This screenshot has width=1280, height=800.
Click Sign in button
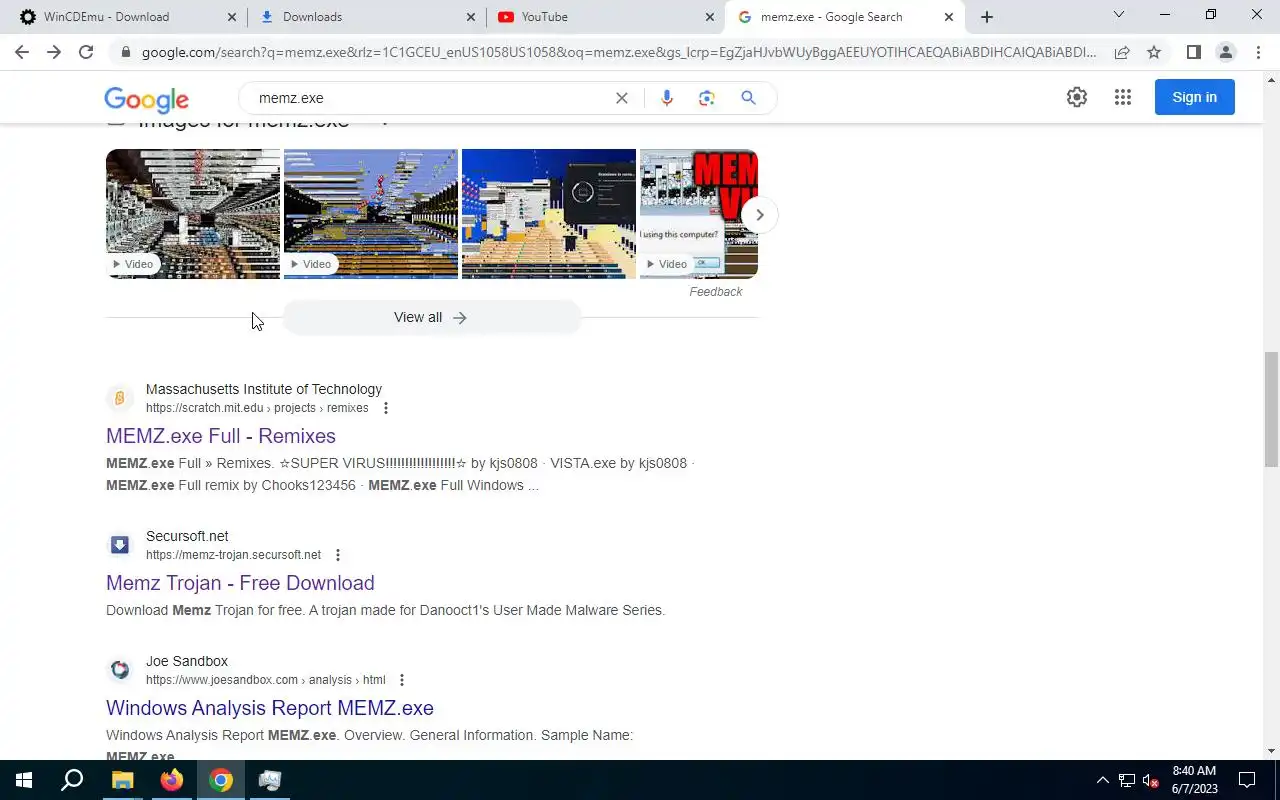point(1195,97)
